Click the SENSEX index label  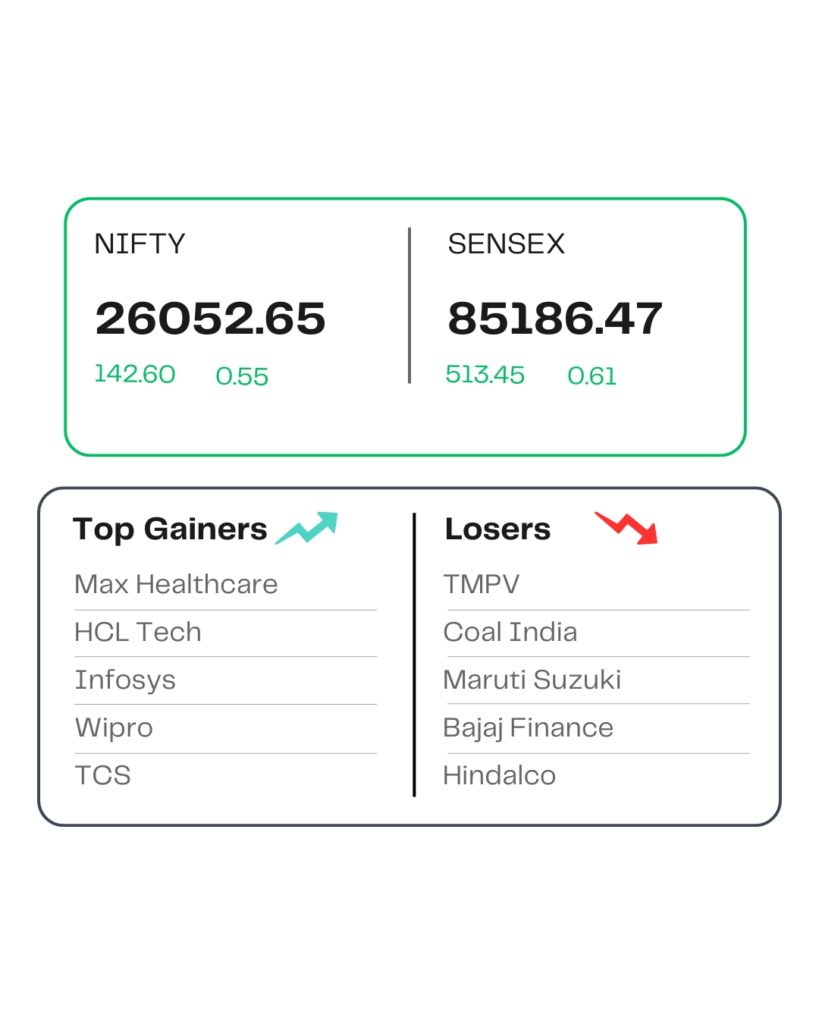[506, 244]
